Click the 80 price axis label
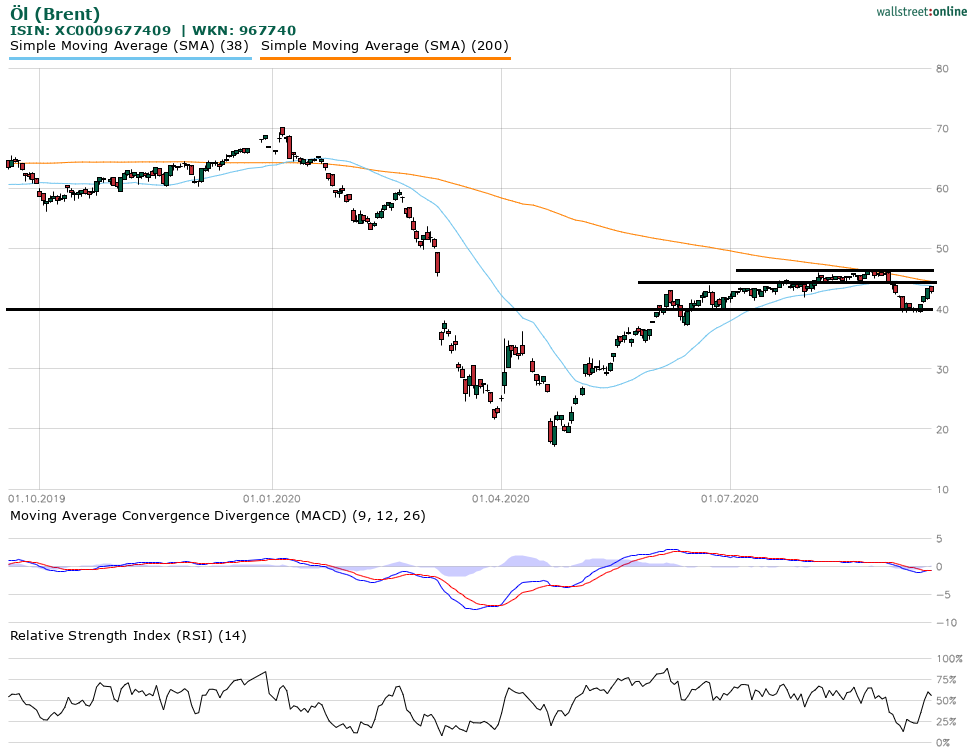 (942, 68)
